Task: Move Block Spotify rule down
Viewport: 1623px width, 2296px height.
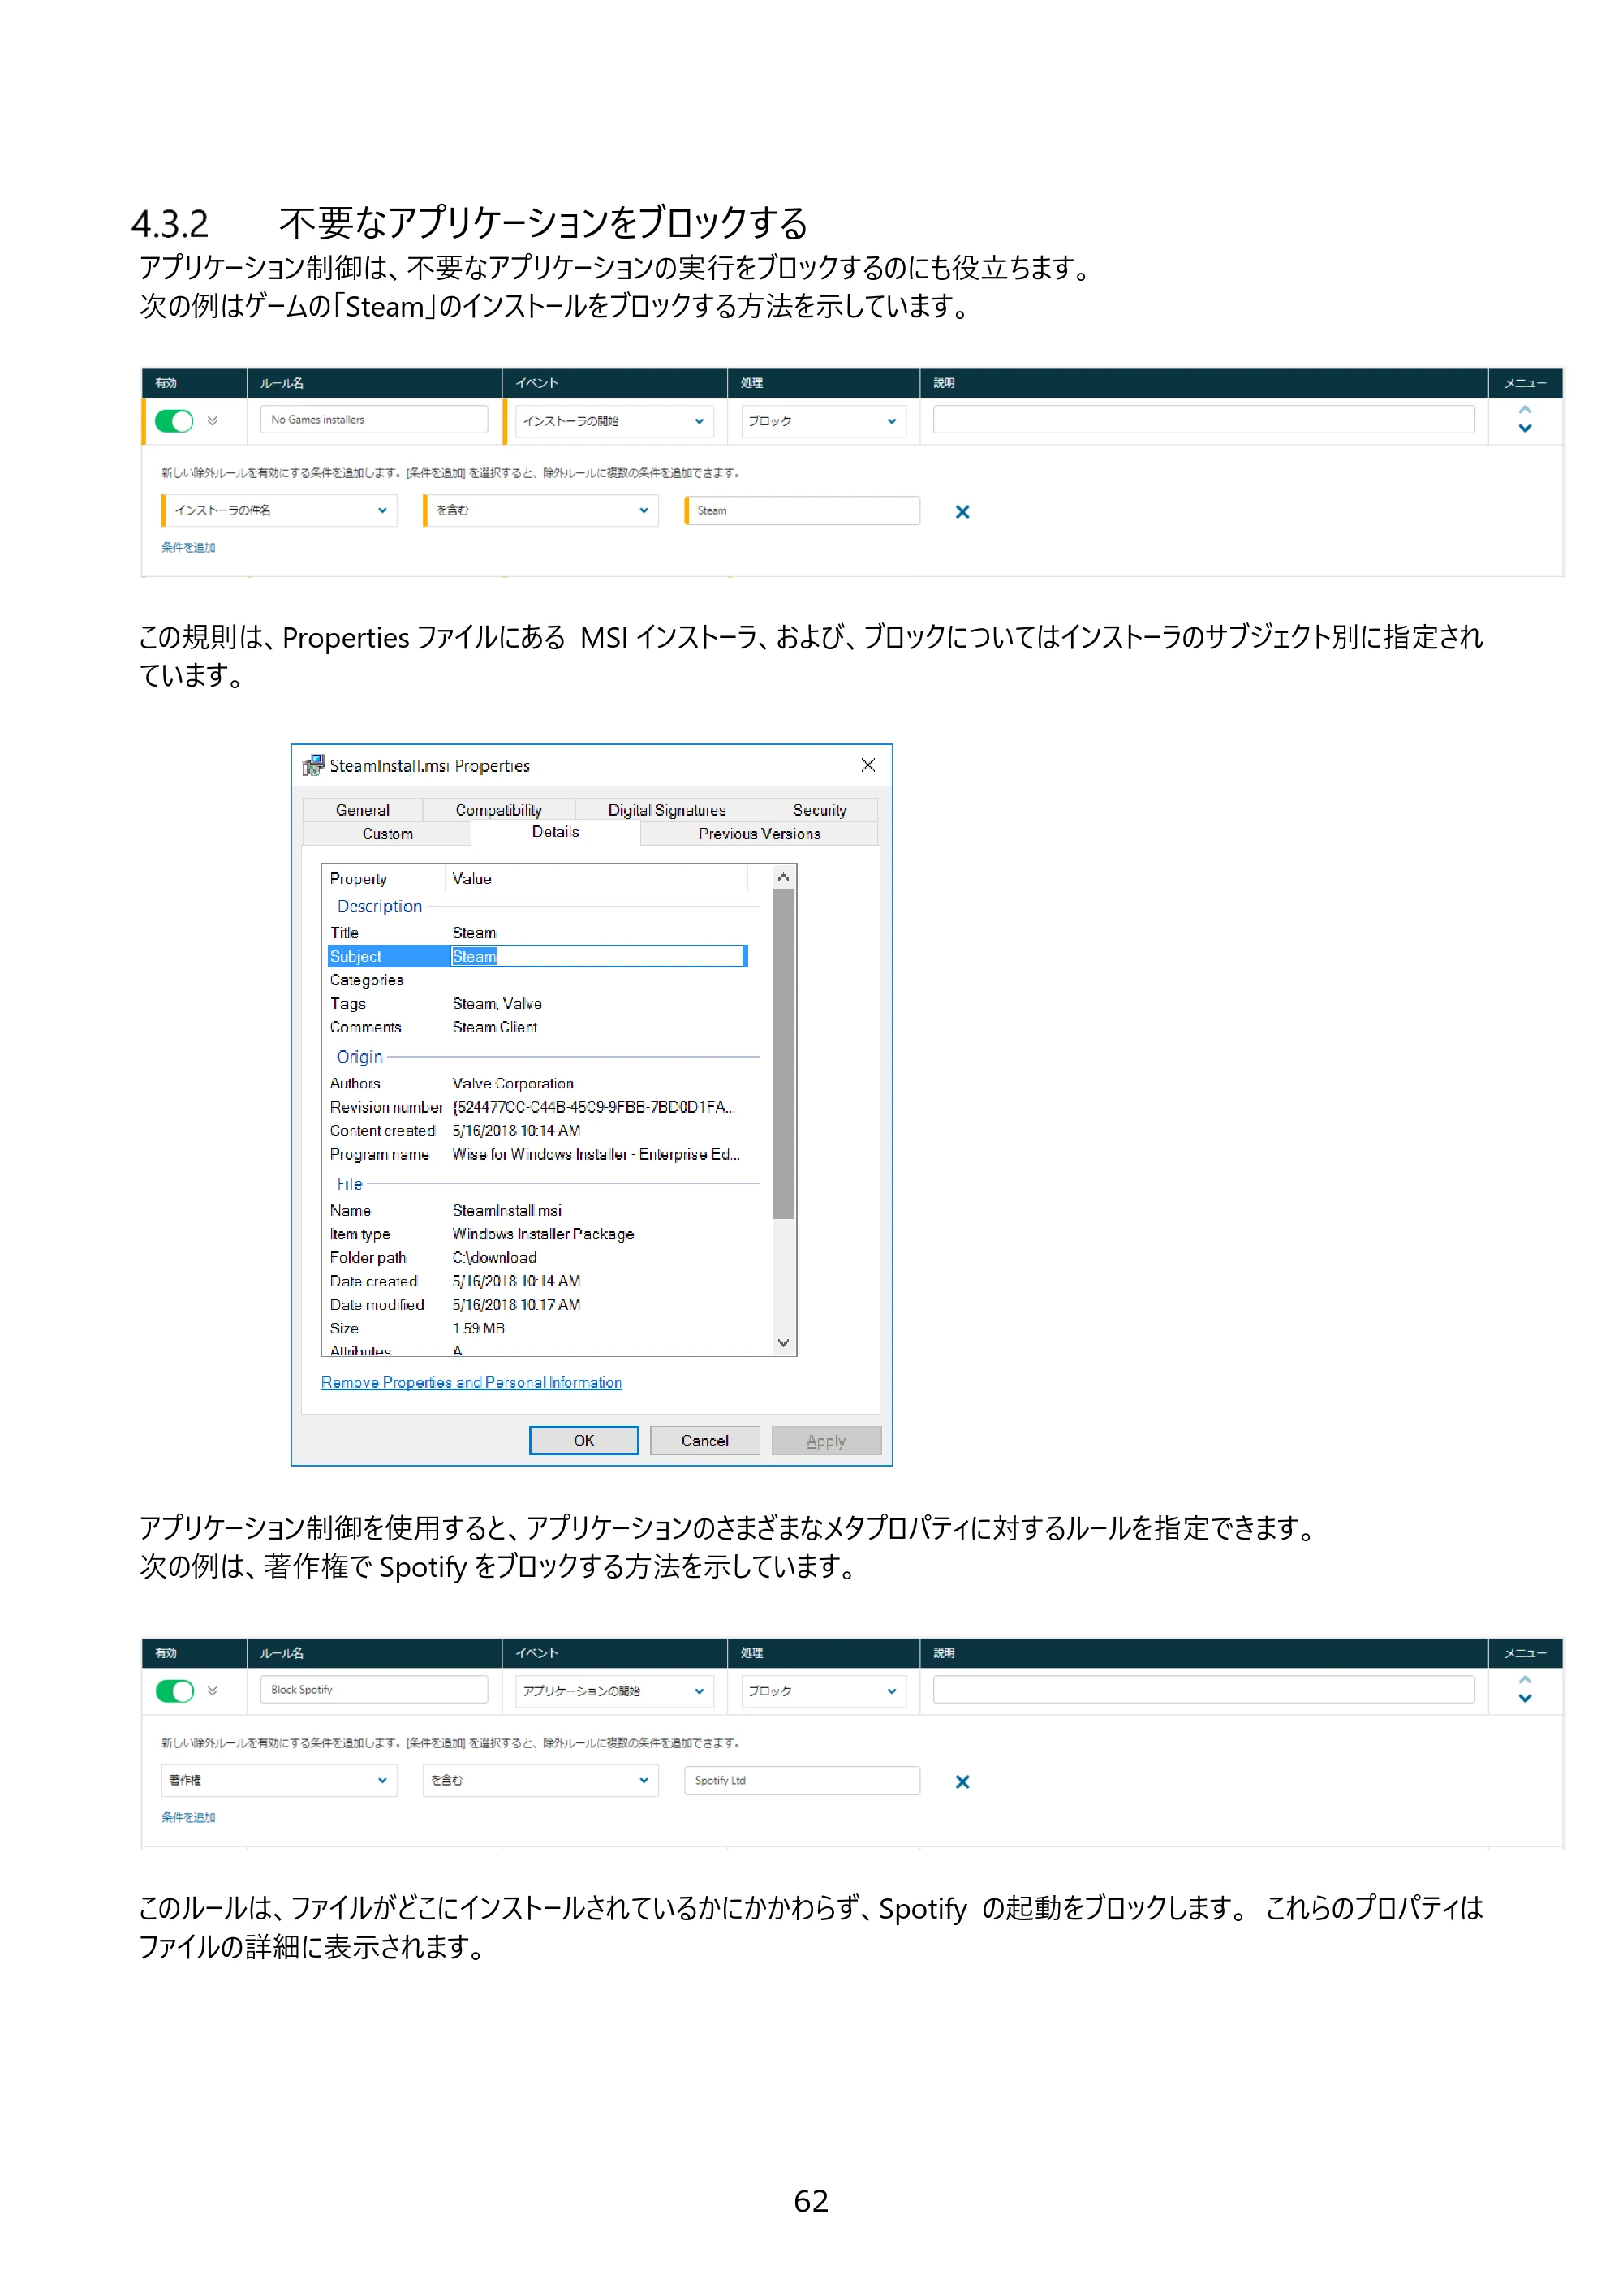Action: pyautogui.click(x=1525, y=1699)
